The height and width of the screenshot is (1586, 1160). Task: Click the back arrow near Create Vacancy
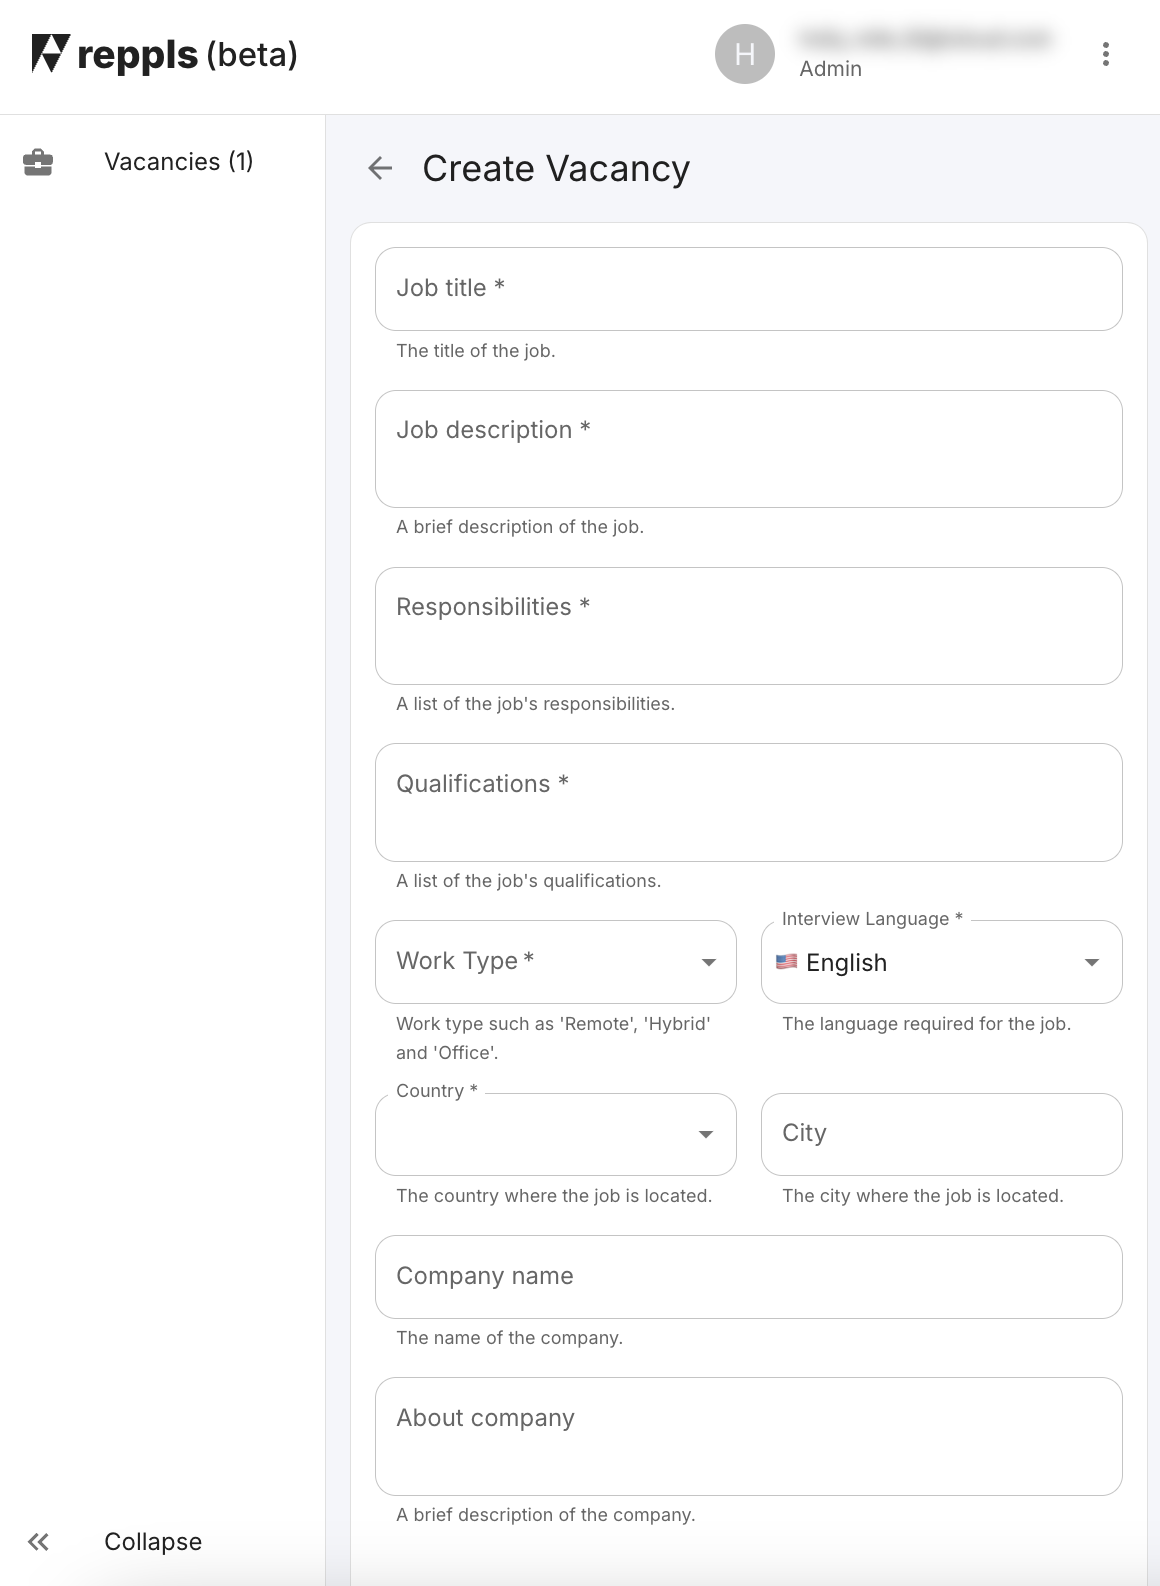(381, 169)
